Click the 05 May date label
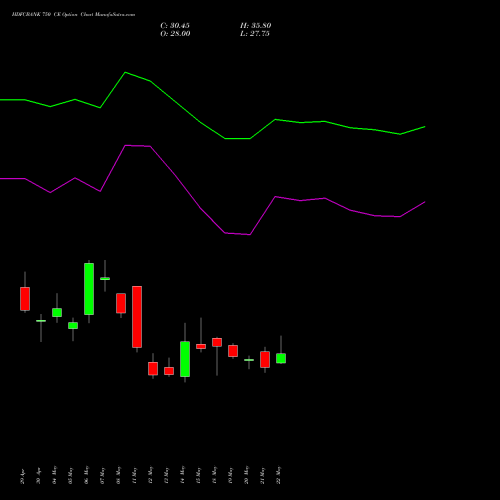Image resolution: width=500 pixels, height=500 pixels. pos(70,475)
